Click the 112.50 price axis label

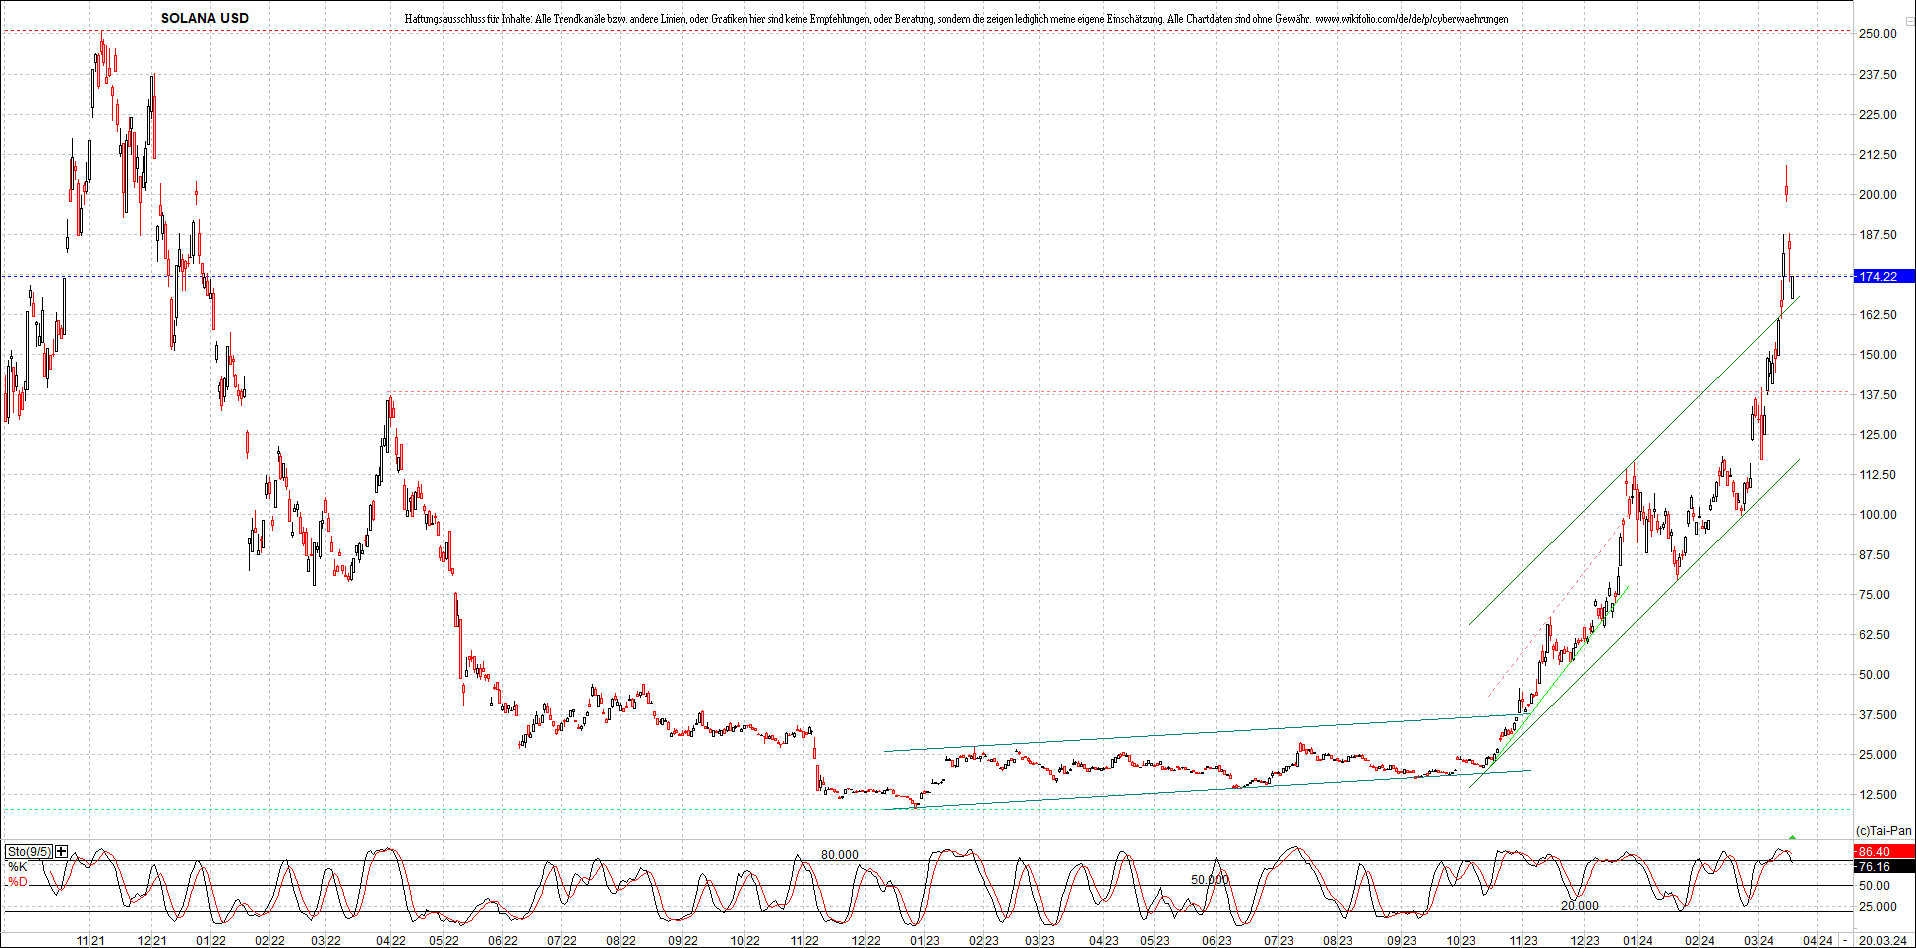tap(1878, 475)
